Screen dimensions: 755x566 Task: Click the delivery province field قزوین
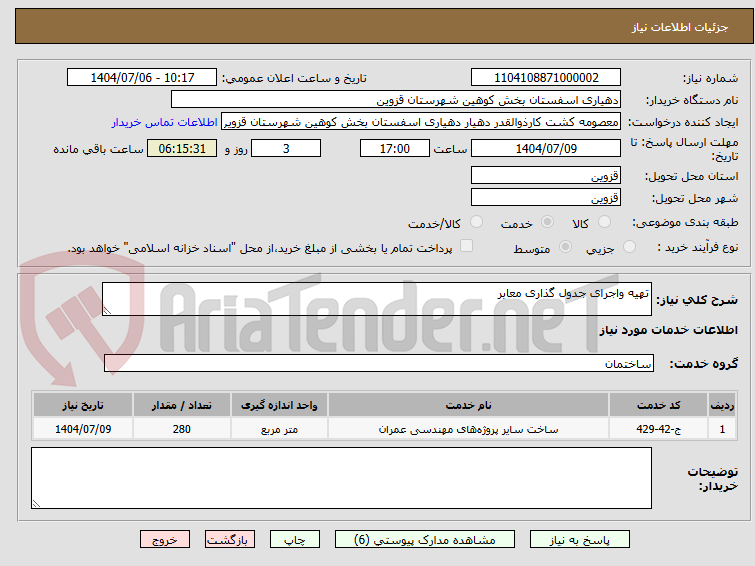546,175
